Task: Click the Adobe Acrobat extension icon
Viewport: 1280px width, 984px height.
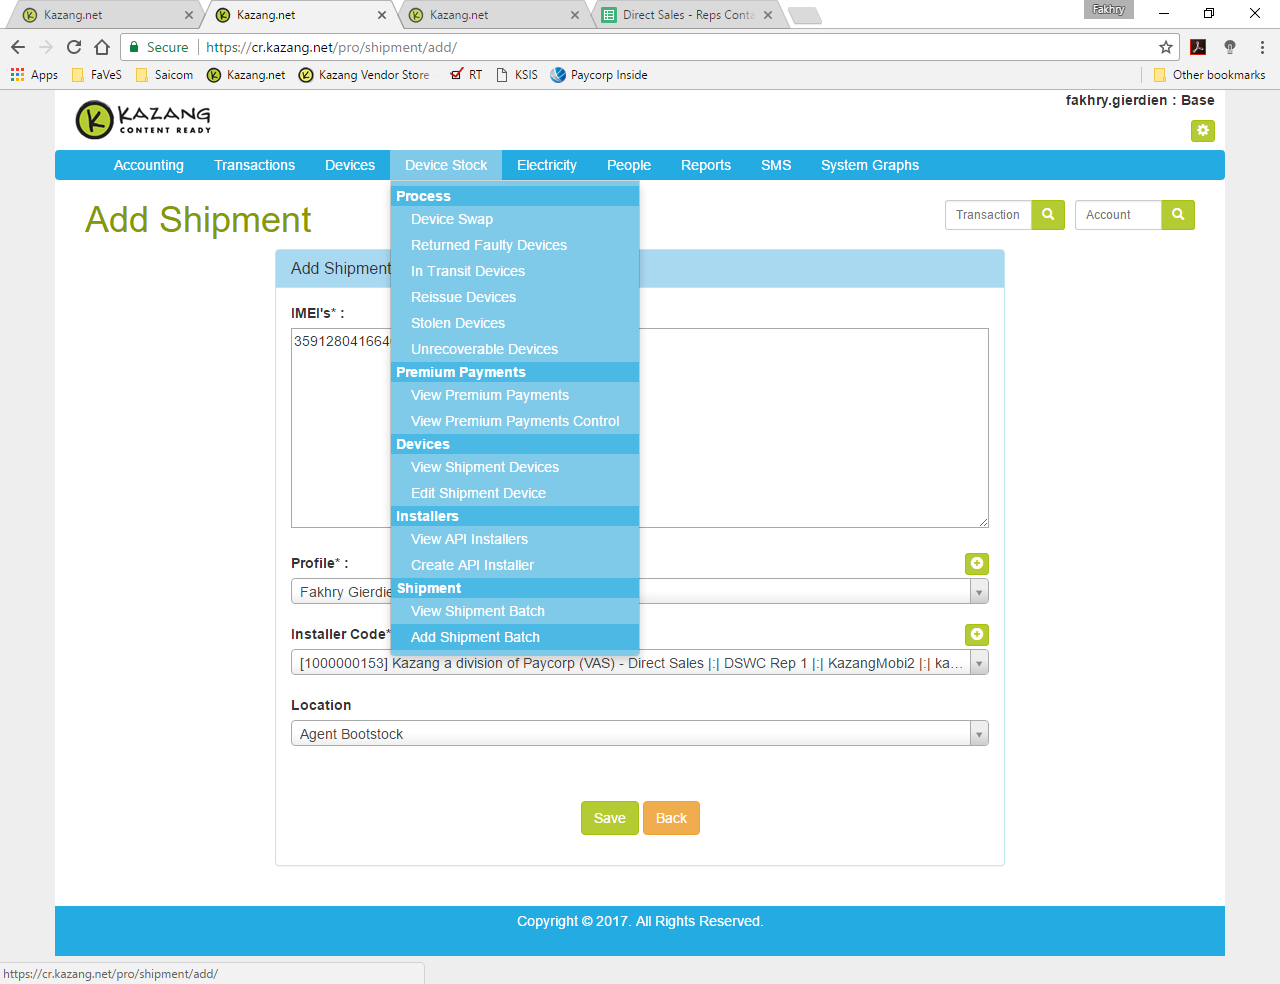Action: [1198, 47]
